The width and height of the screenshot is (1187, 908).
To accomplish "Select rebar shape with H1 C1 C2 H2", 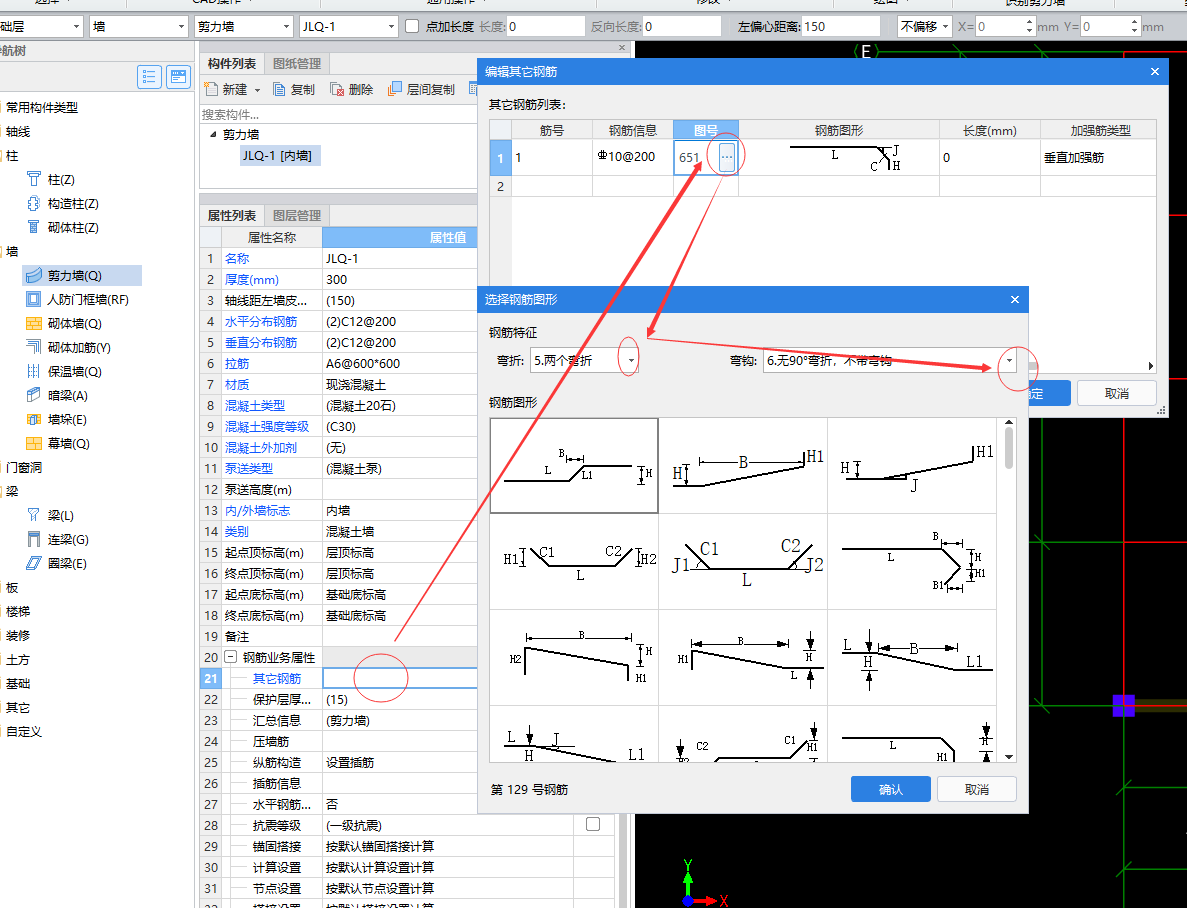I will tap(574, 562).
